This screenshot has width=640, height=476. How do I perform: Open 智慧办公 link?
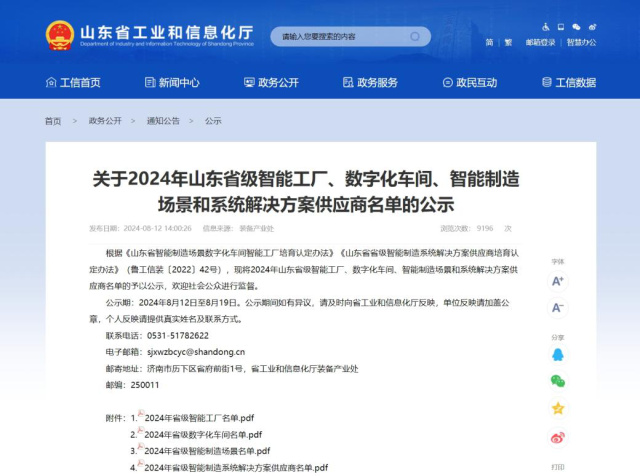tap(581, 42)
